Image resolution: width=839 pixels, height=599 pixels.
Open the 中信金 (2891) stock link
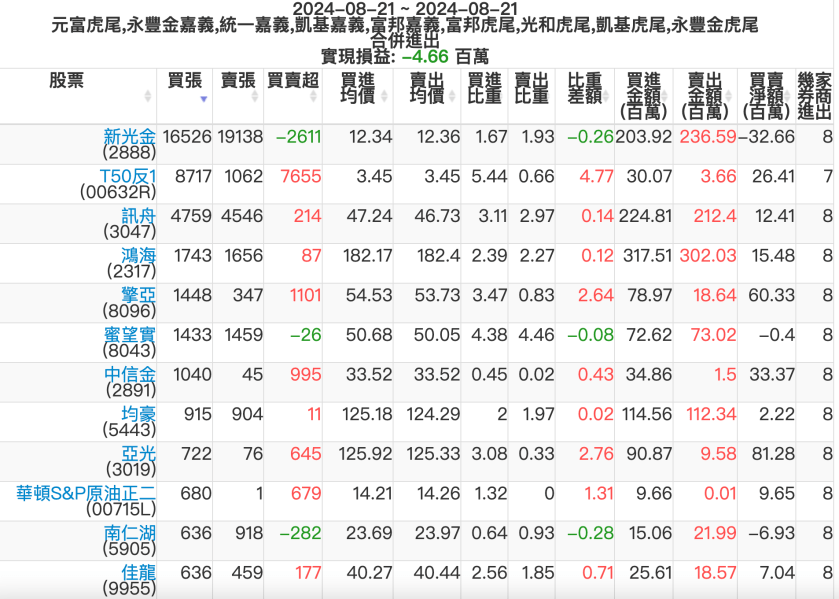tap(130, 374)
